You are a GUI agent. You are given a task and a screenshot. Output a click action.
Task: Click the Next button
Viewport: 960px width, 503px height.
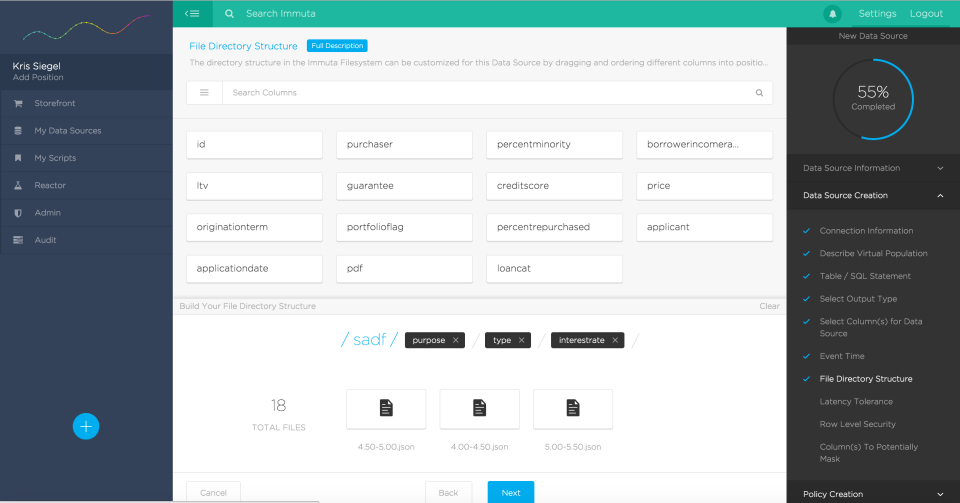511,493
